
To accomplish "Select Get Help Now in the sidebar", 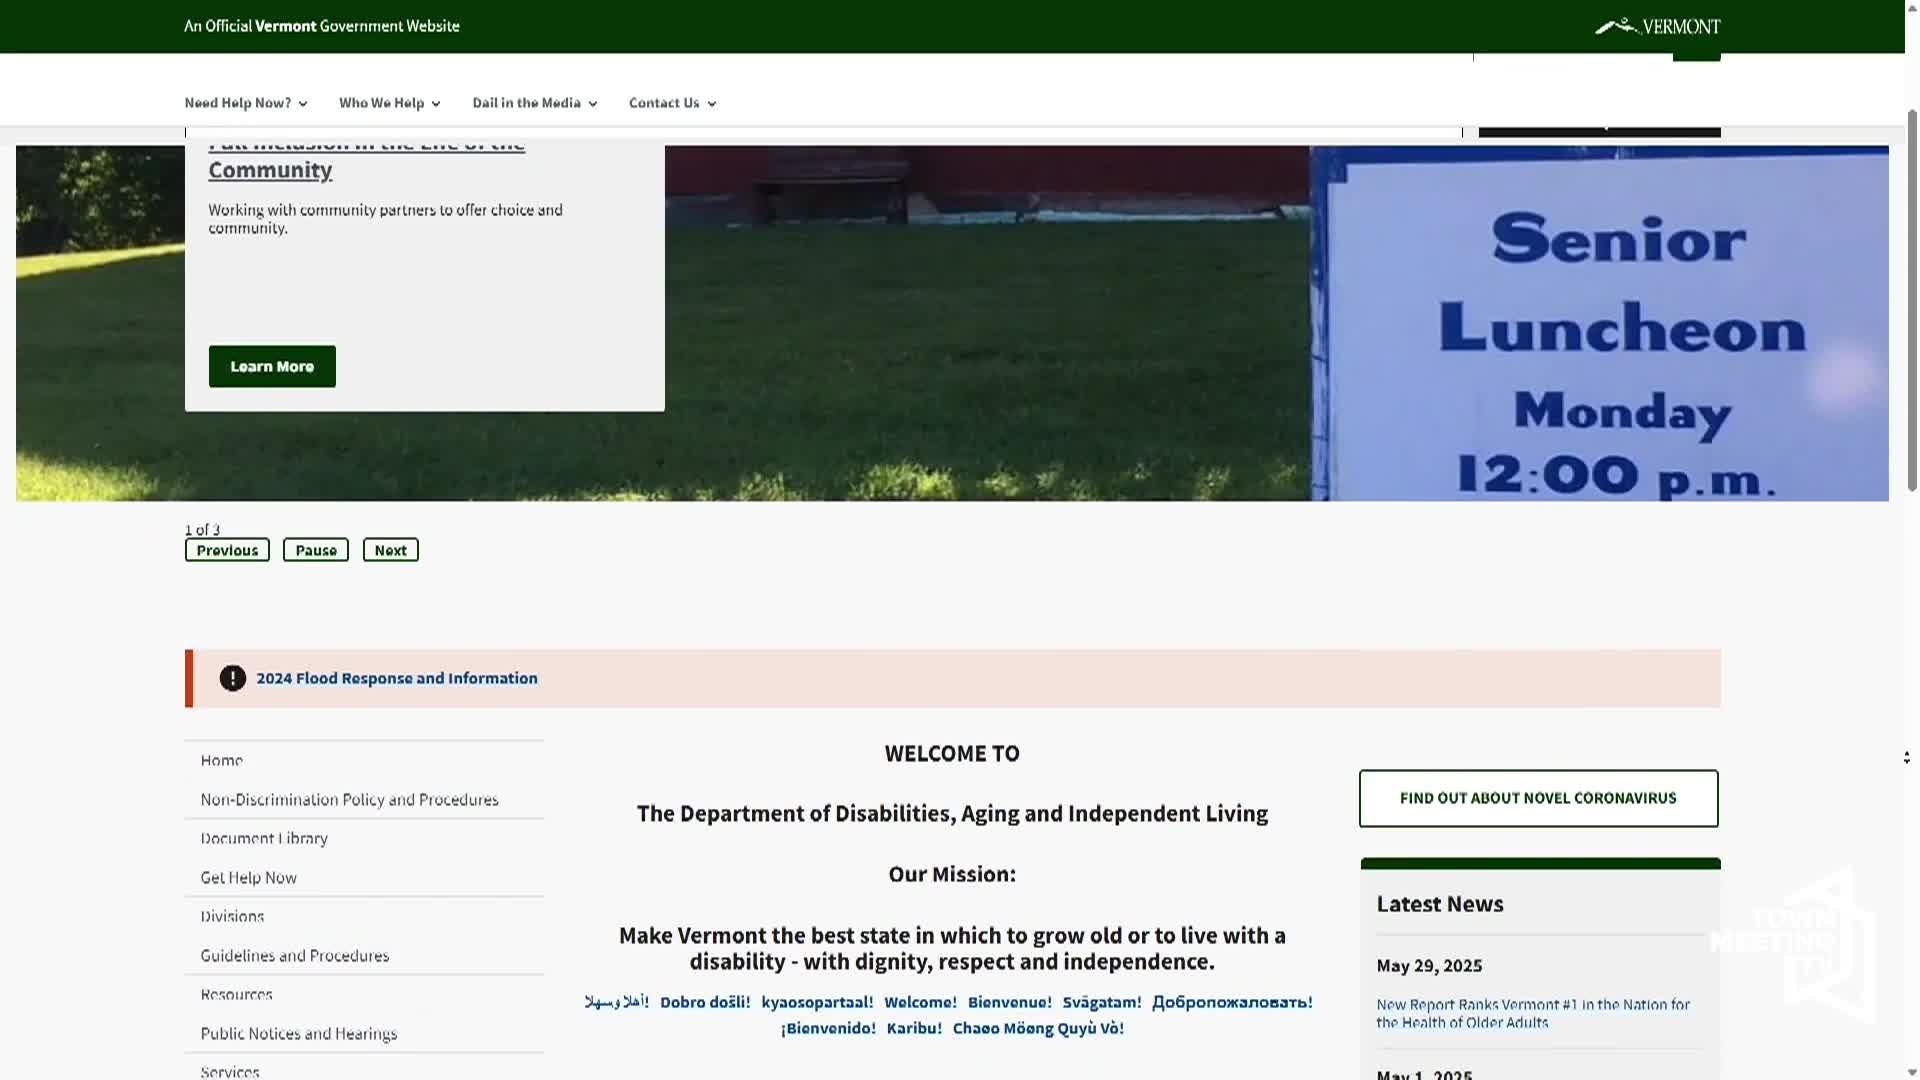I will pyautogui.click(x=248, y=877).
